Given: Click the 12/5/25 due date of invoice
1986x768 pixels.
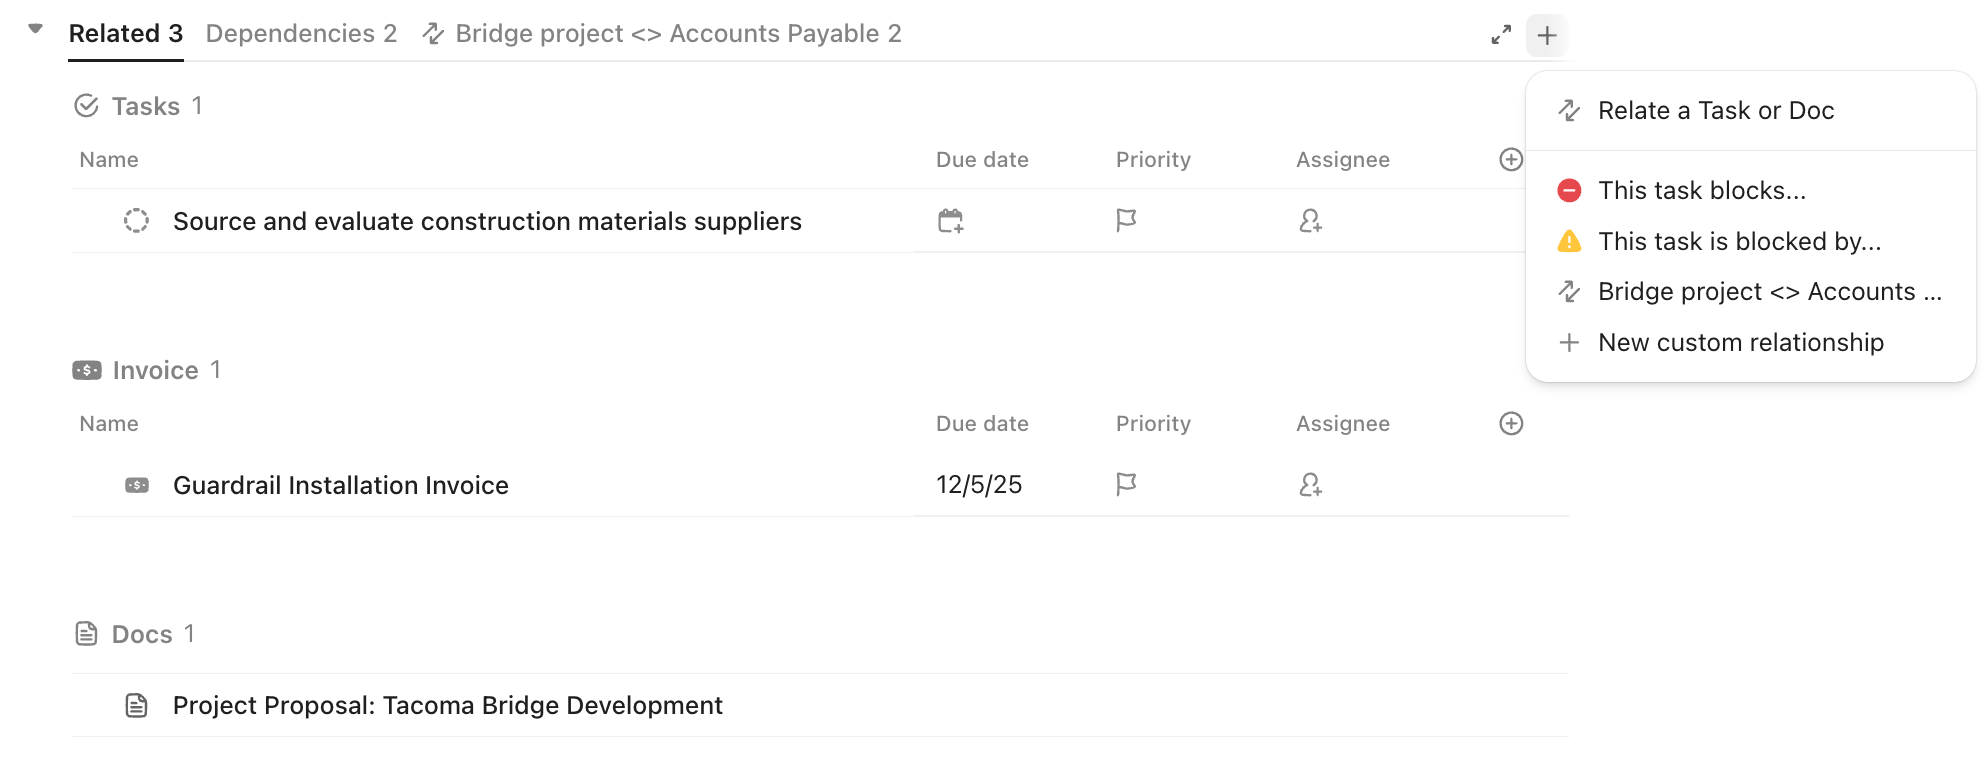Looking at the screenshot, I should (x=979, y=485).
